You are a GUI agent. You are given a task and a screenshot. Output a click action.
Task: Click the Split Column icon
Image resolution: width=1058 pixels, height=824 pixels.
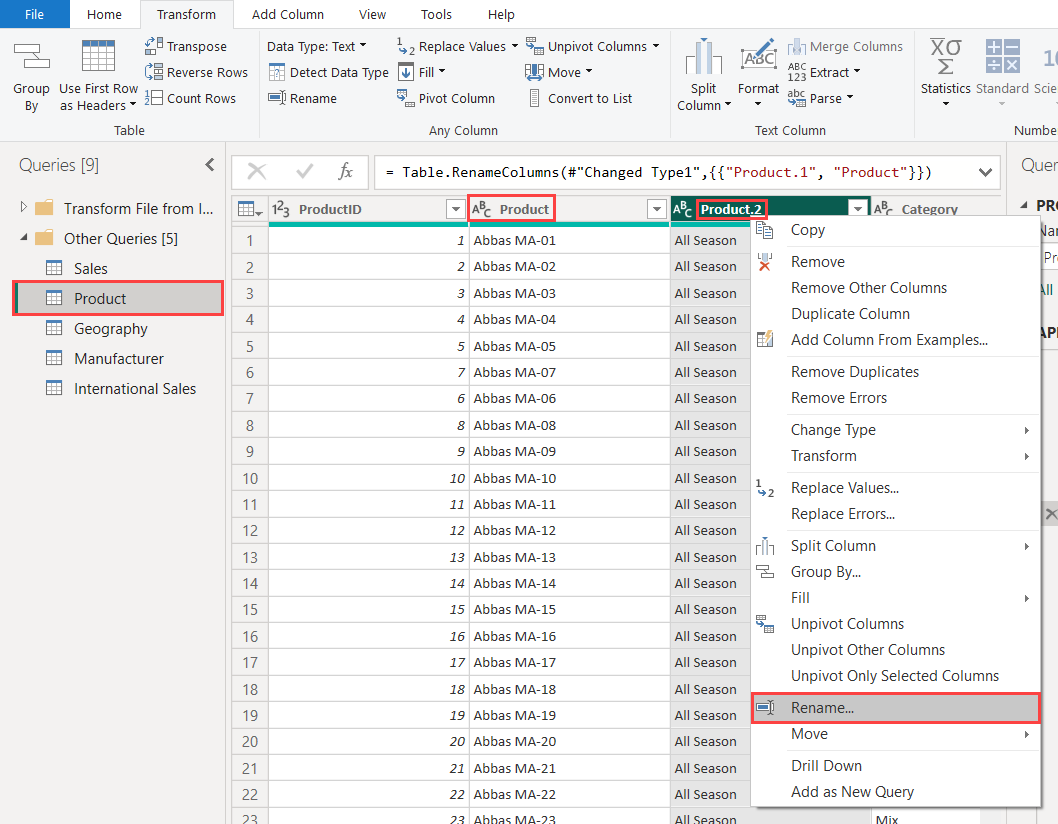click(x=704, y=58)
